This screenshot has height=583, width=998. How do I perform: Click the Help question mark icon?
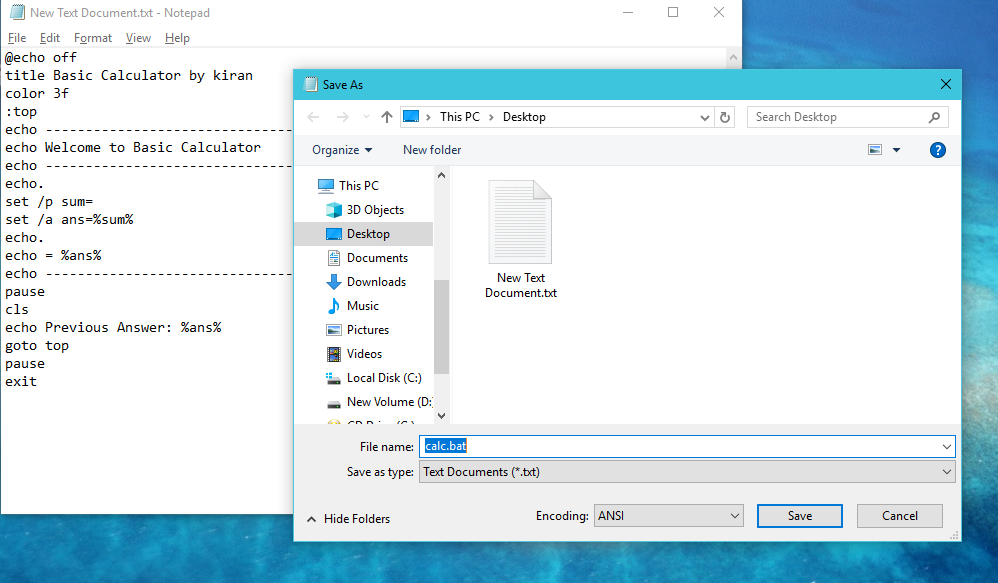click(x=937, y=150)
